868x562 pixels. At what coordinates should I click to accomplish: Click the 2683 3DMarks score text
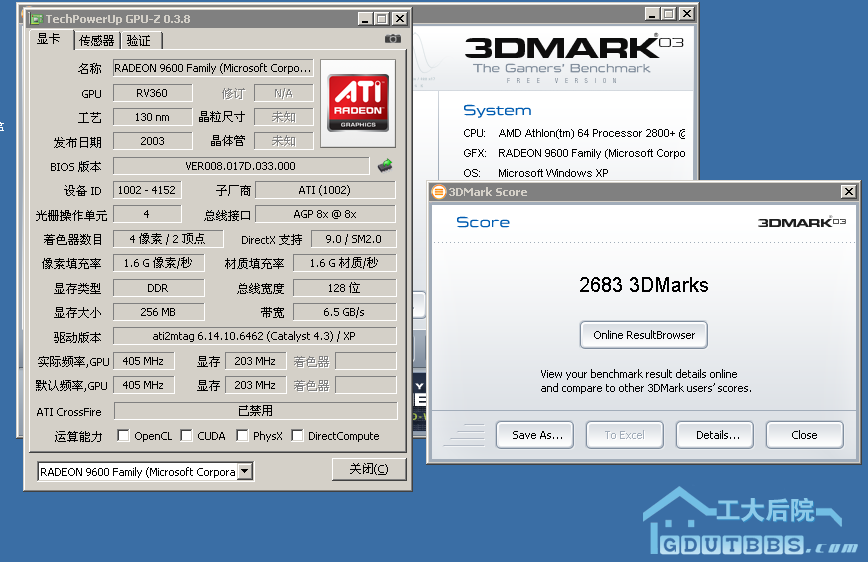point(643,285)
